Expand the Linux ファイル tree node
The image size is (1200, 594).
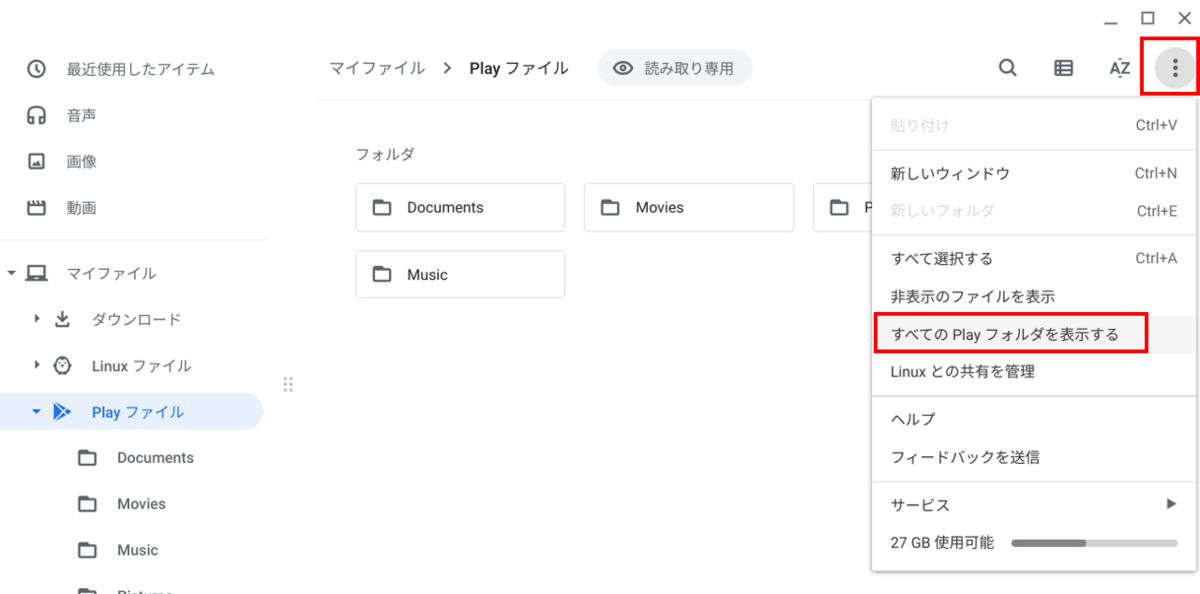tap(37, 365)
